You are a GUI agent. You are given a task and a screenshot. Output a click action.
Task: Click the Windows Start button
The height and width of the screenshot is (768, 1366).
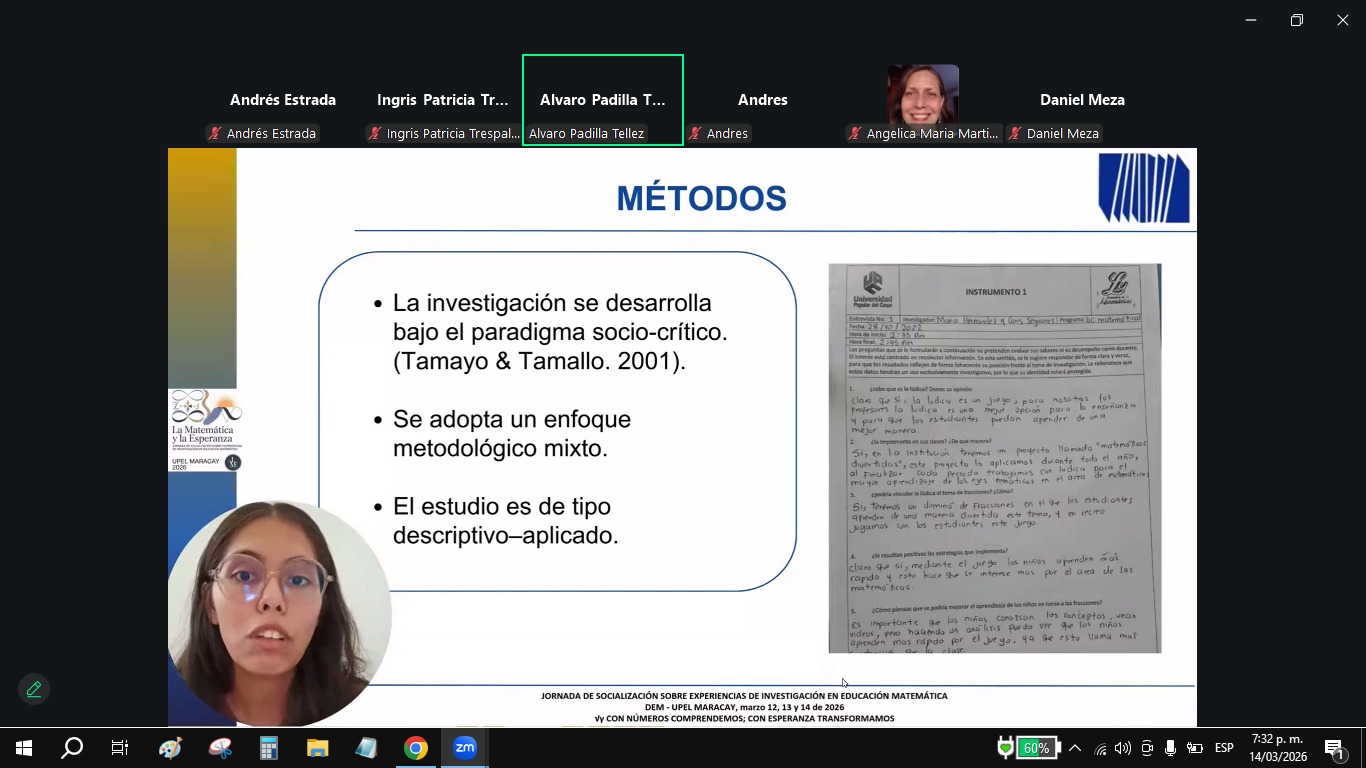coord(23,748)
